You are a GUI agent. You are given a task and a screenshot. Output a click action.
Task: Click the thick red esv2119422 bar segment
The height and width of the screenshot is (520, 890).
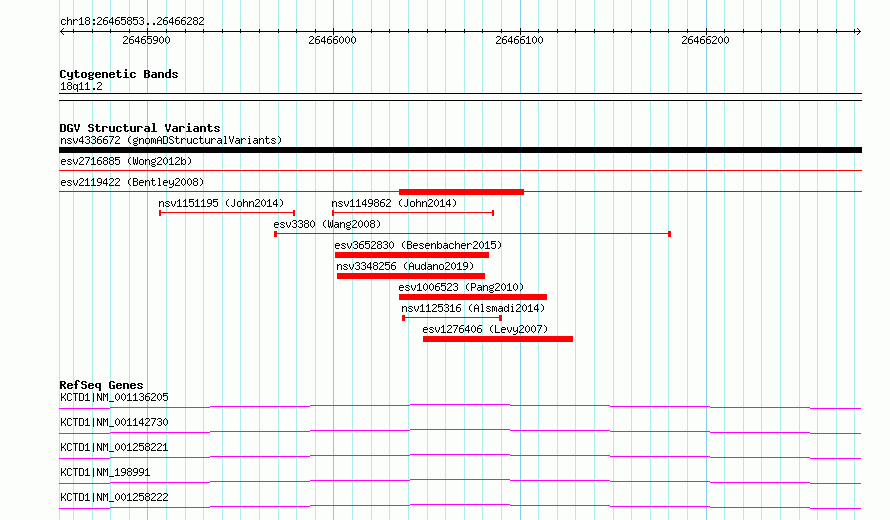click(461, 192)
